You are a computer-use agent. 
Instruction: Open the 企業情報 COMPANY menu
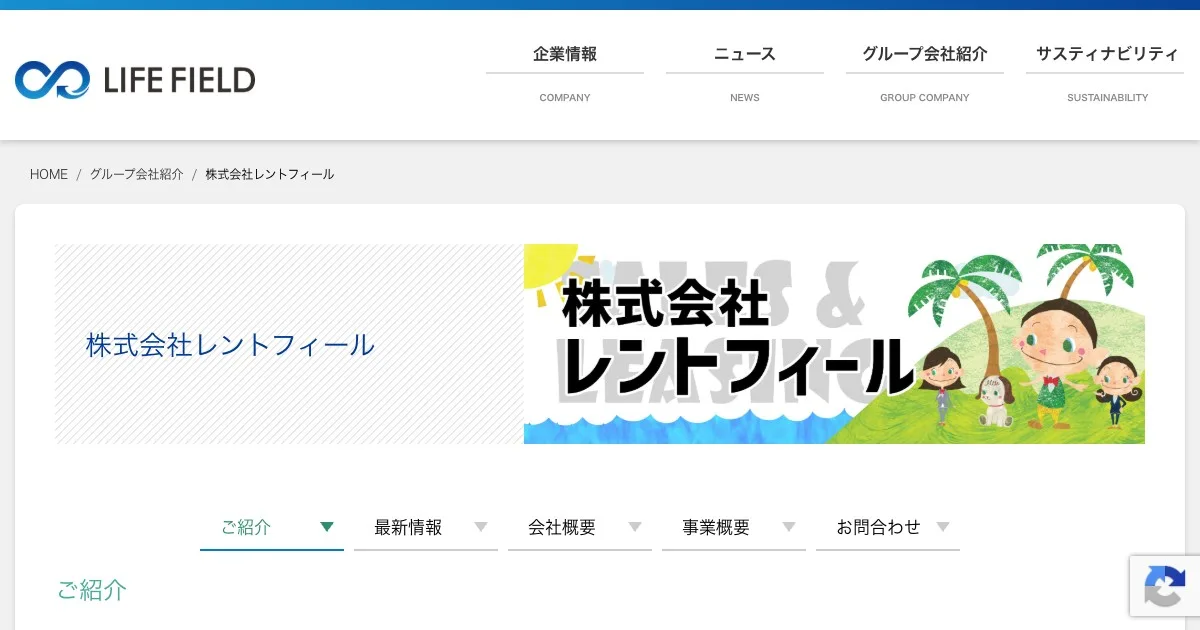coord(565,75)
